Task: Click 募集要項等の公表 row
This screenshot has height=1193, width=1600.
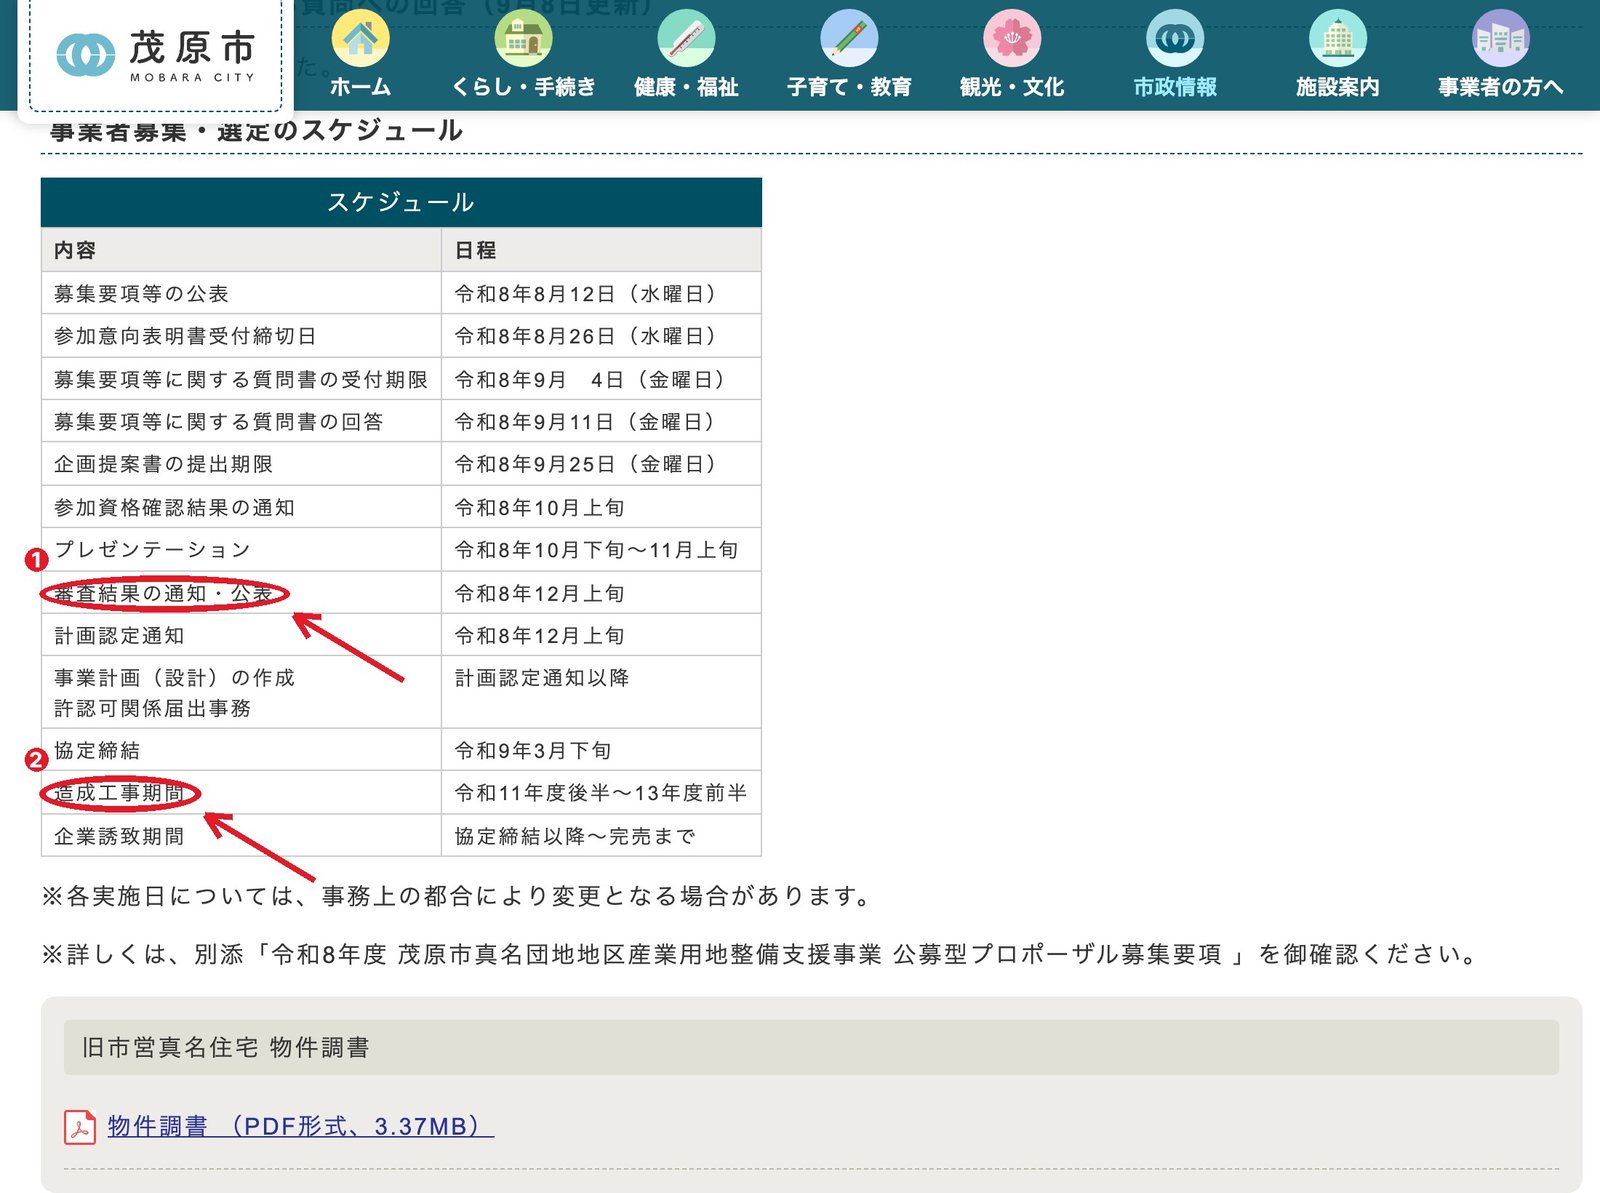Action: pyautogui.click(x=401, y=293)
